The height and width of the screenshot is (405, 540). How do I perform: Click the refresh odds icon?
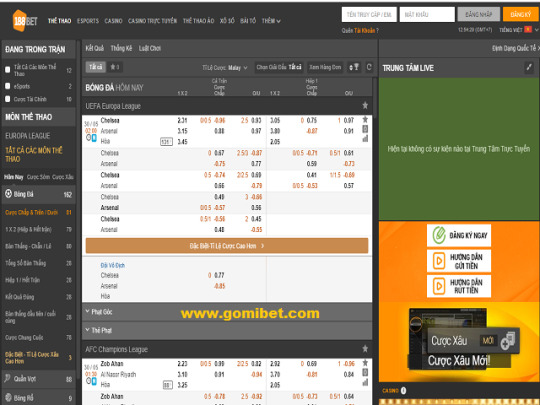tap(369, 67)
